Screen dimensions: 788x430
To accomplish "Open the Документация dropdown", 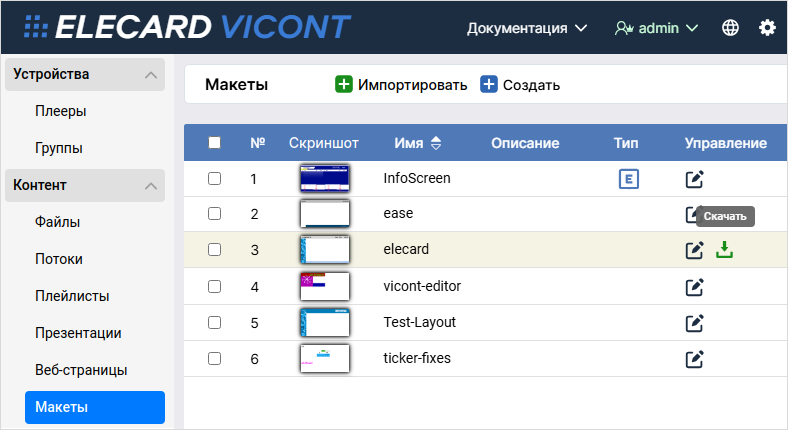I will tap(527, 28).
